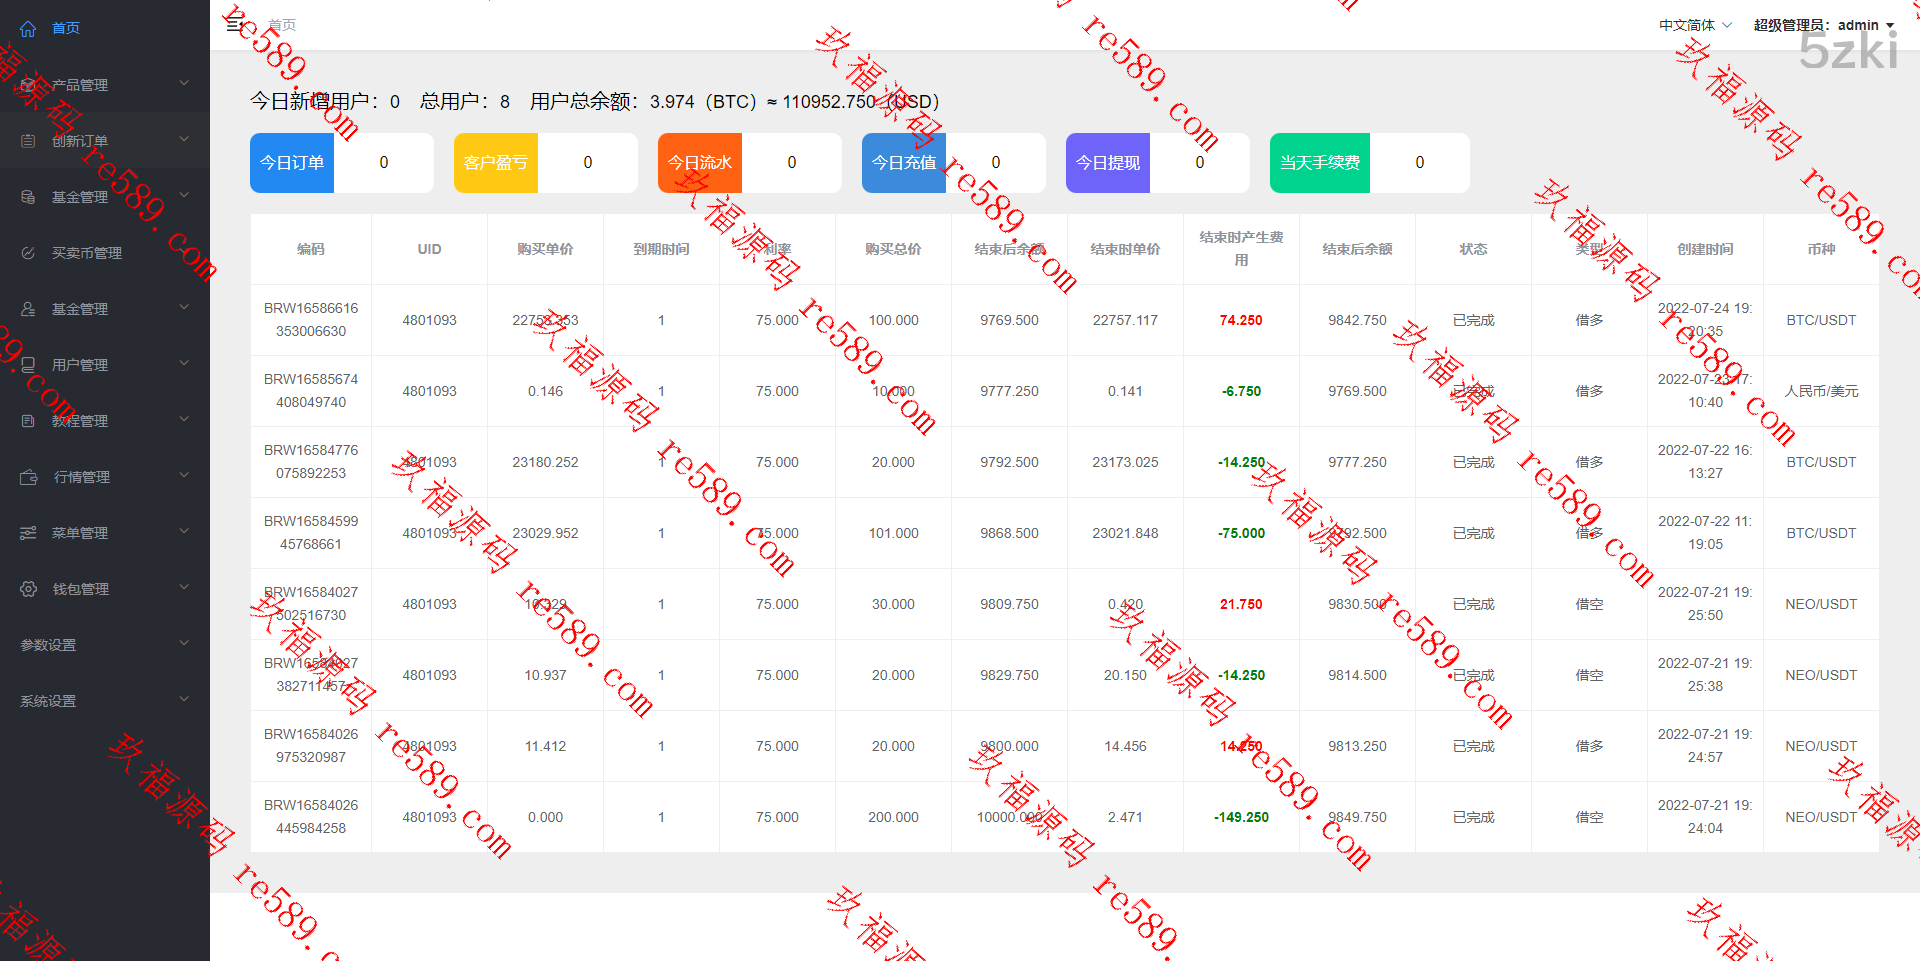Image resolution: width=1920 pixels, height=961 pixels.
Task: Open the 教程管理 menu item
Action: 80,421
